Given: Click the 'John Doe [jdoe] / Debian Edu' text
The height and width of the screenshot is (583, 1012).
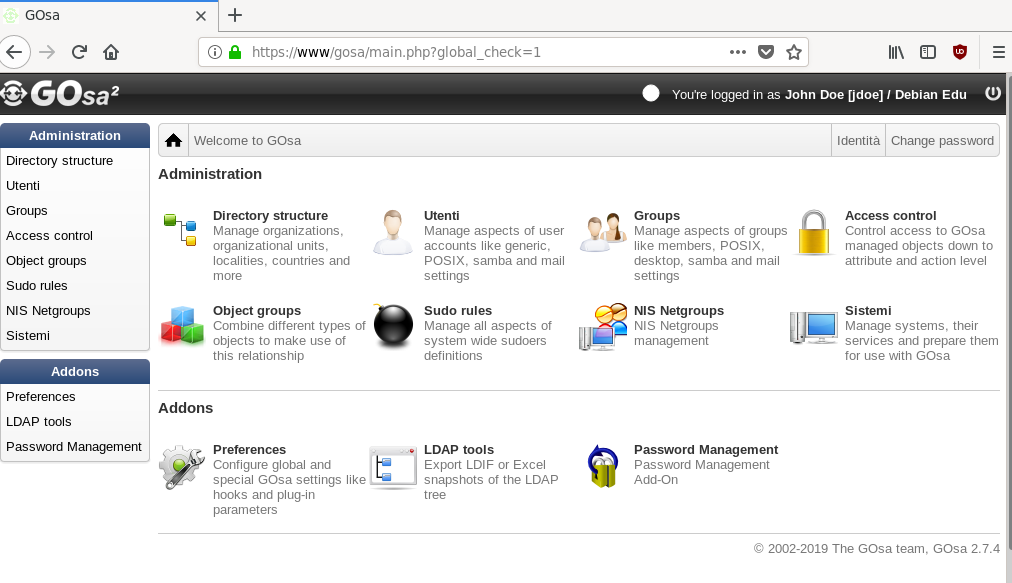Looking at the screenshot, I should coord(875,94).
